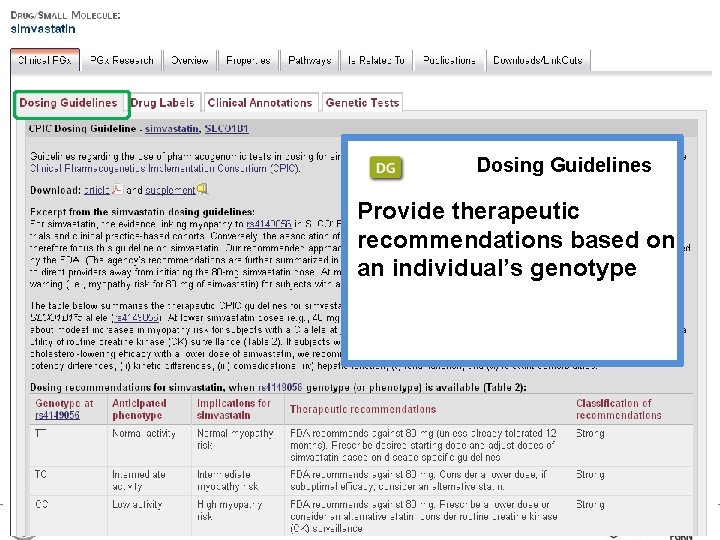This screenshot has width=720, height=540.
Task: Select the simvastatin page title
Action: 43,29
